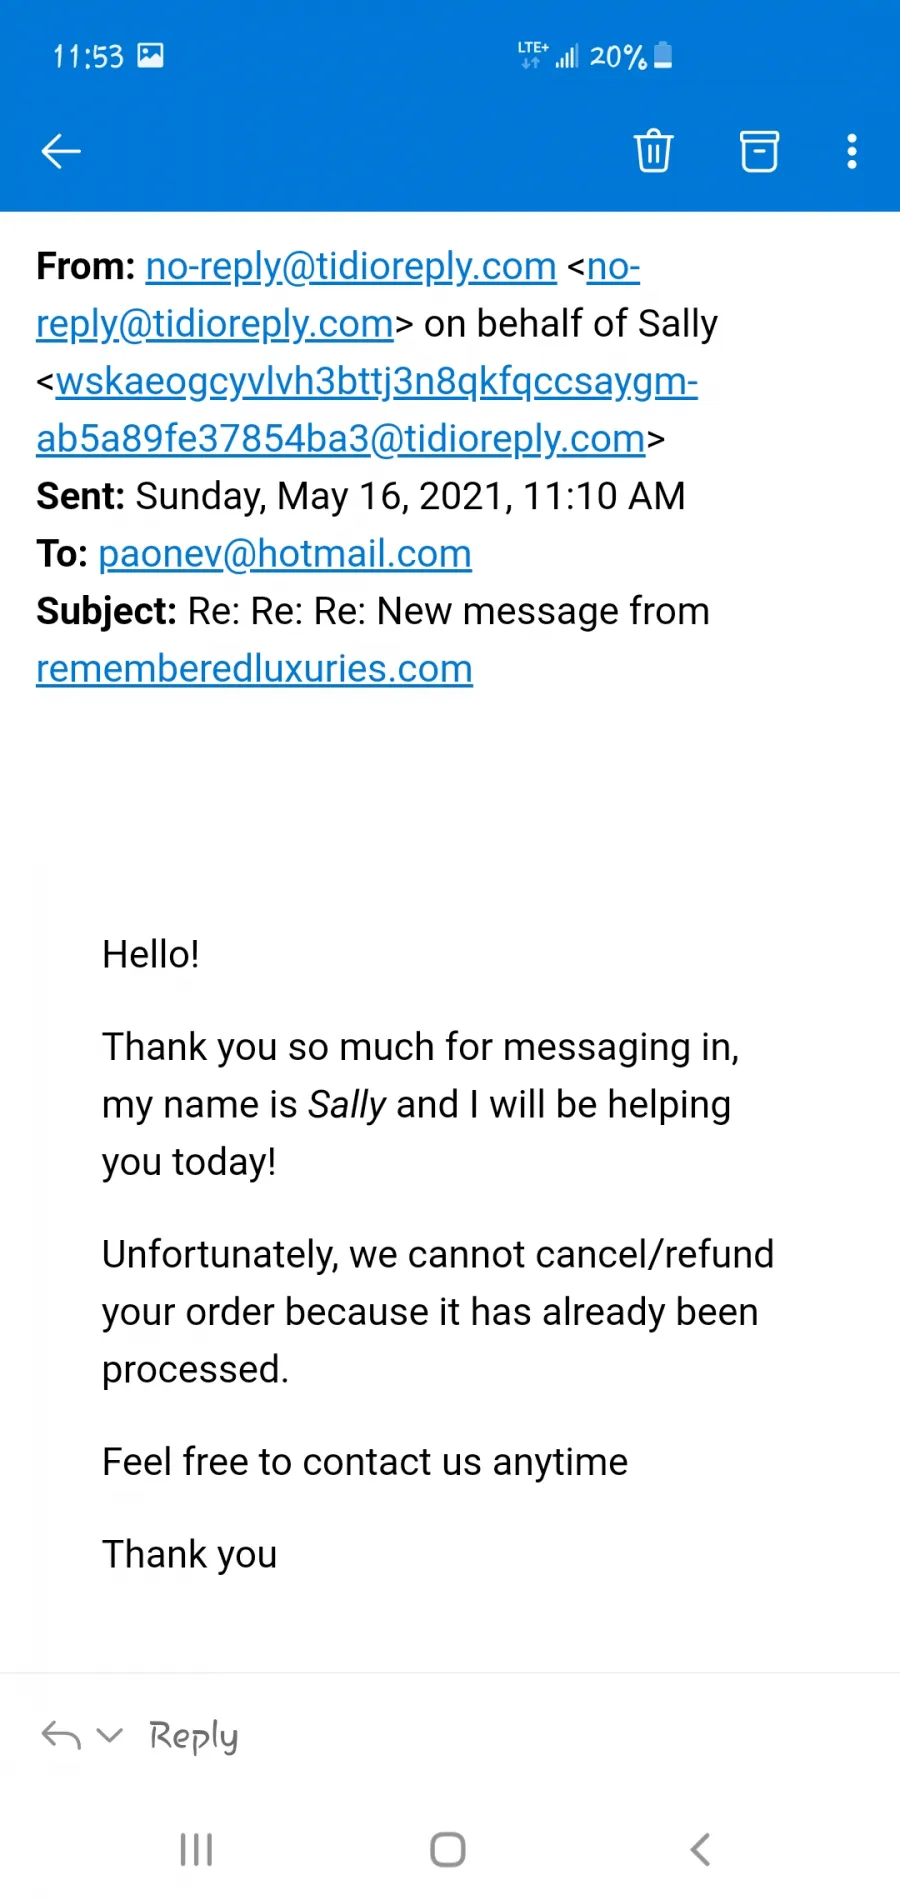This screenshot has width=900, height=1900.
Task: Tap the LTE signal strength indicator
Action: tap(548, 55)
